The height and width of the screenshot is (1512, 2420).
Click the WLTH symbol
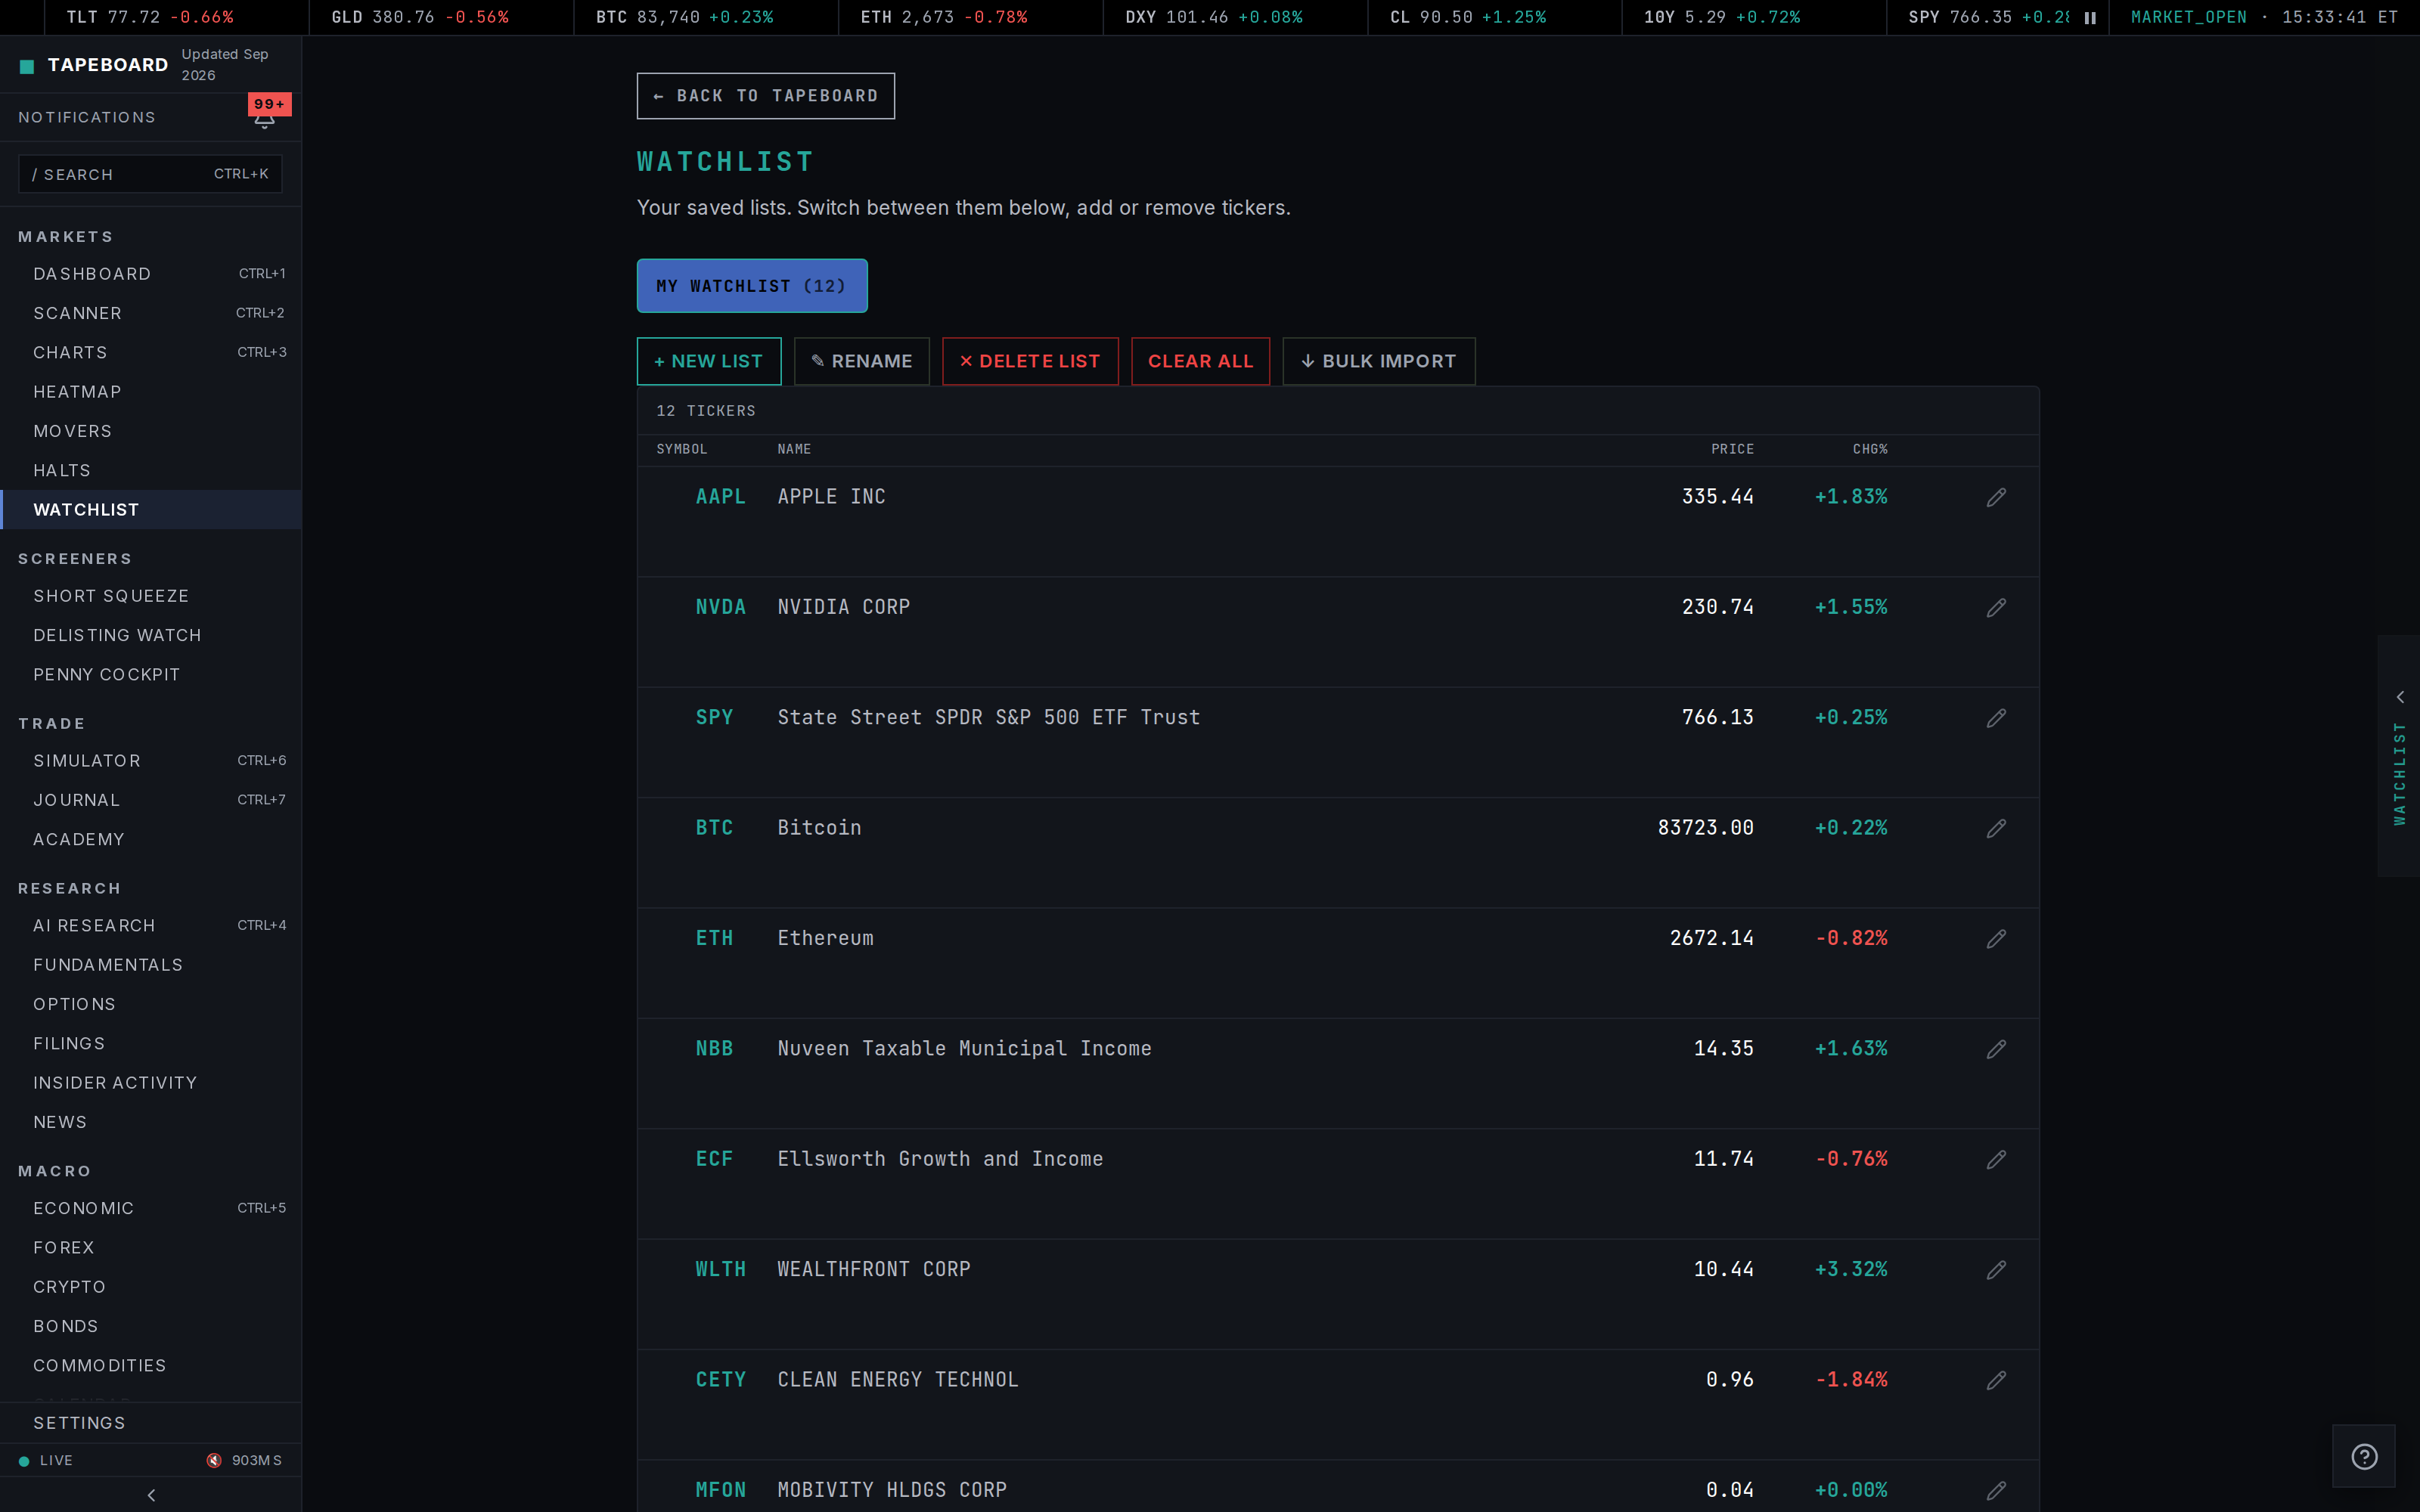(x=720, y=1269)
